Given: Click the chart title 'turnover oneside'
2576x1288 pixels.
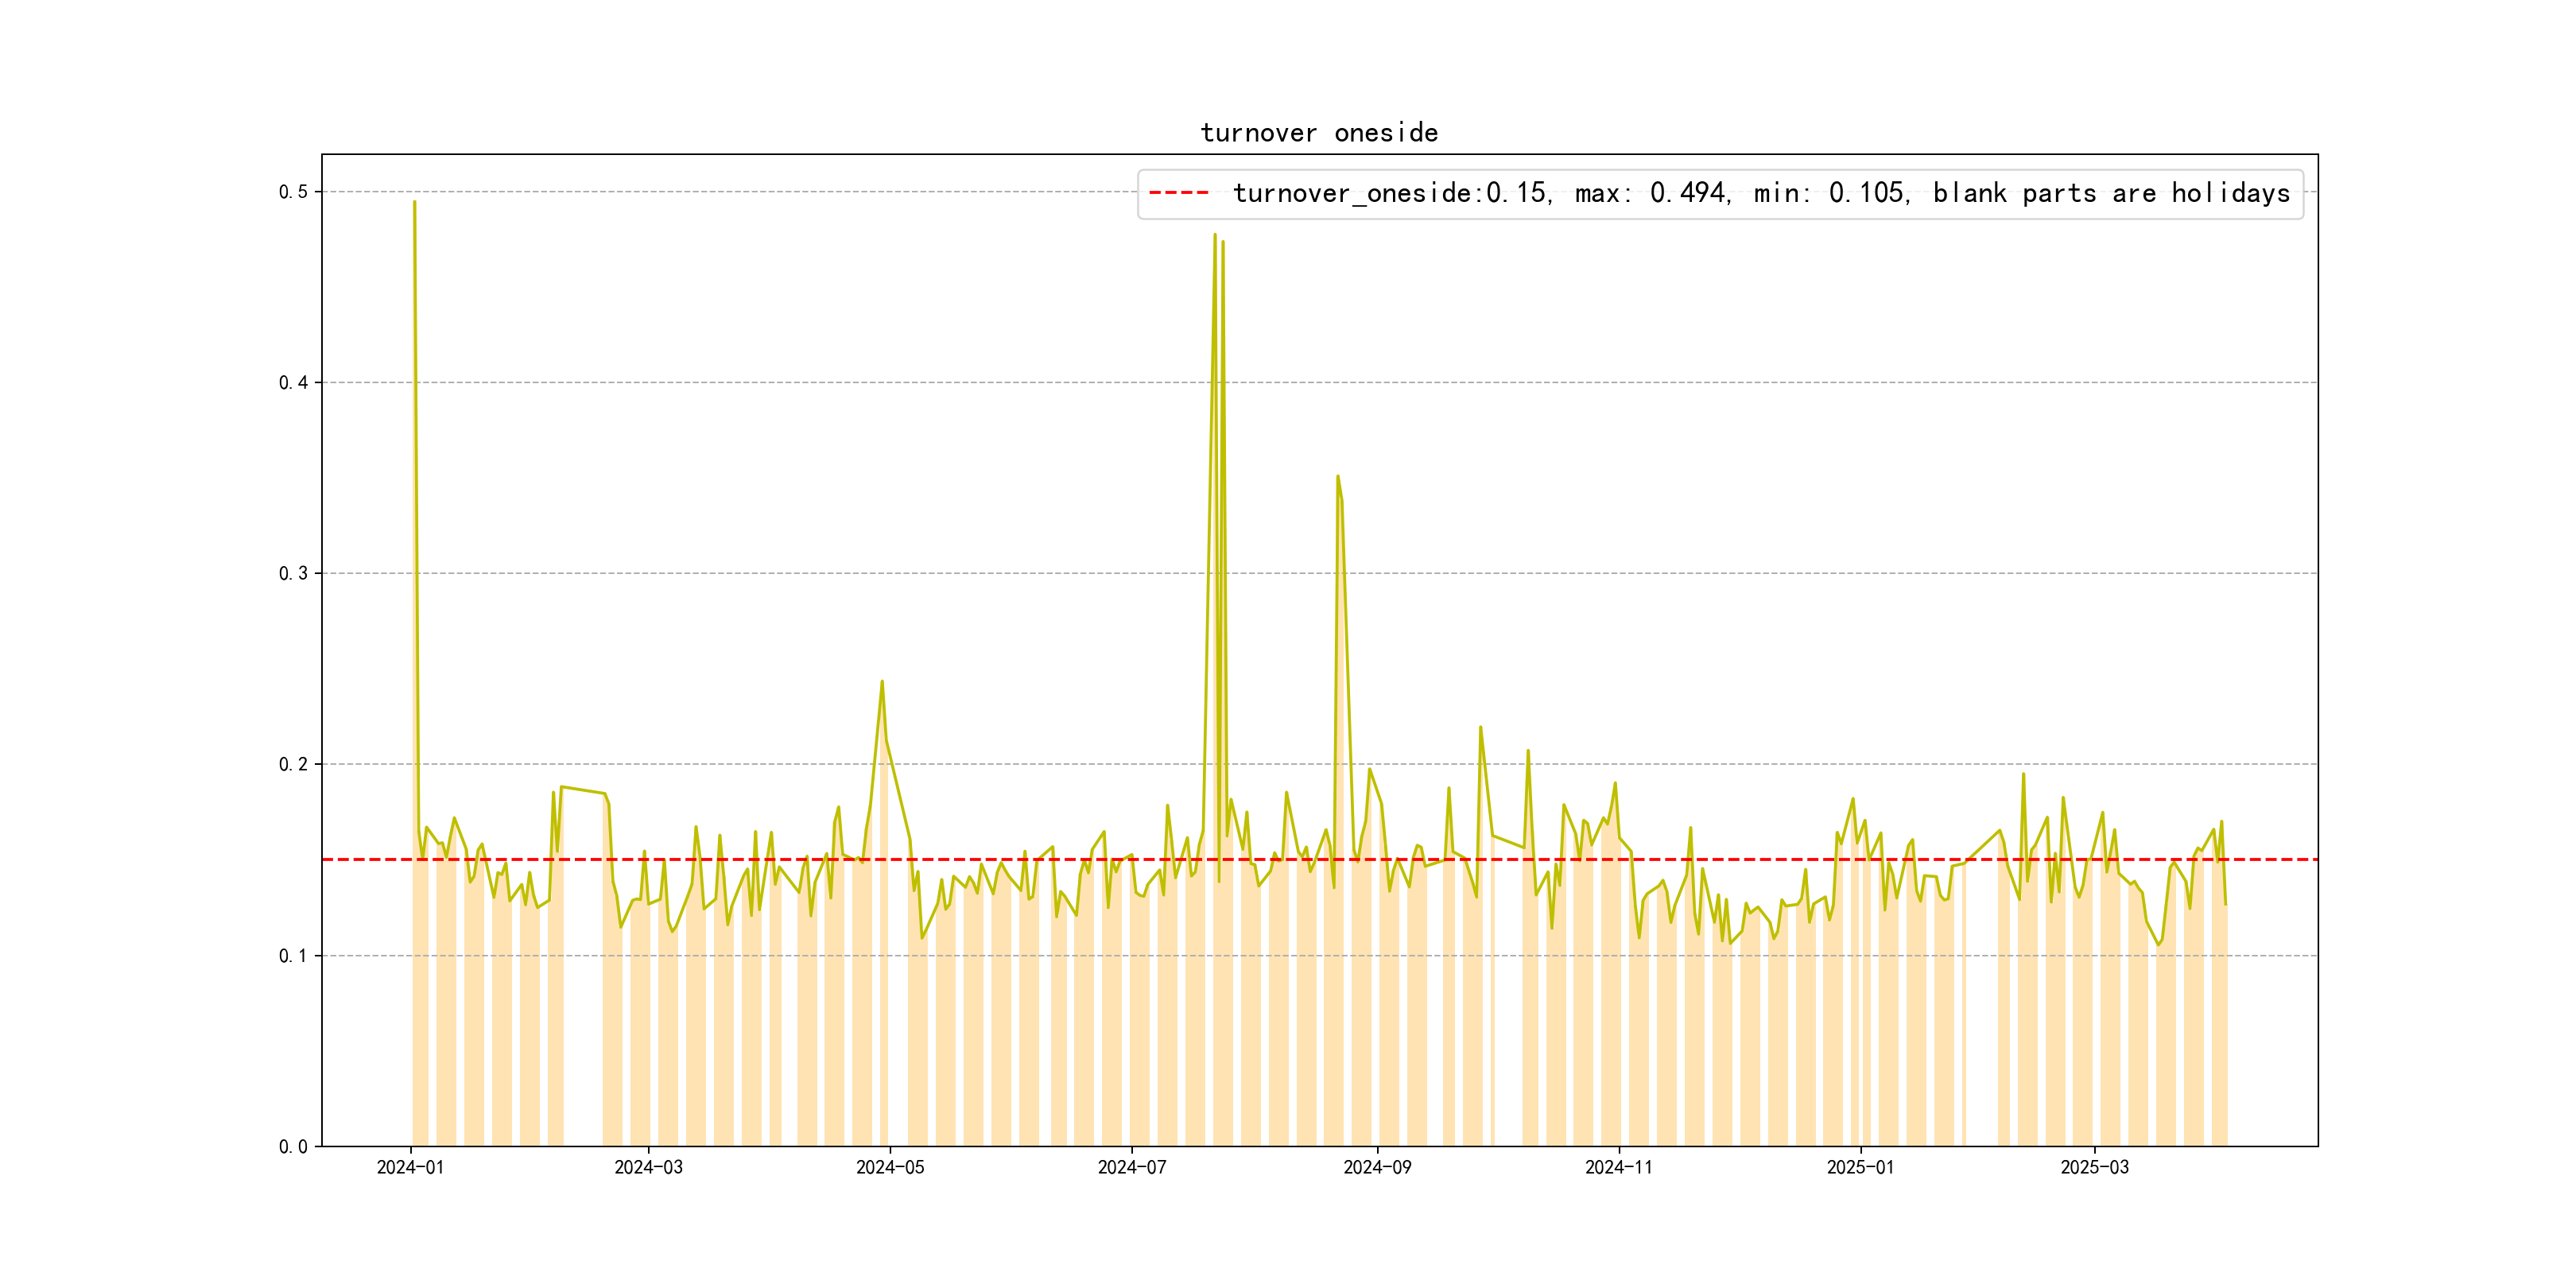Looking at the screenshot, I should pyautogui.click(x=1318, y=133).
